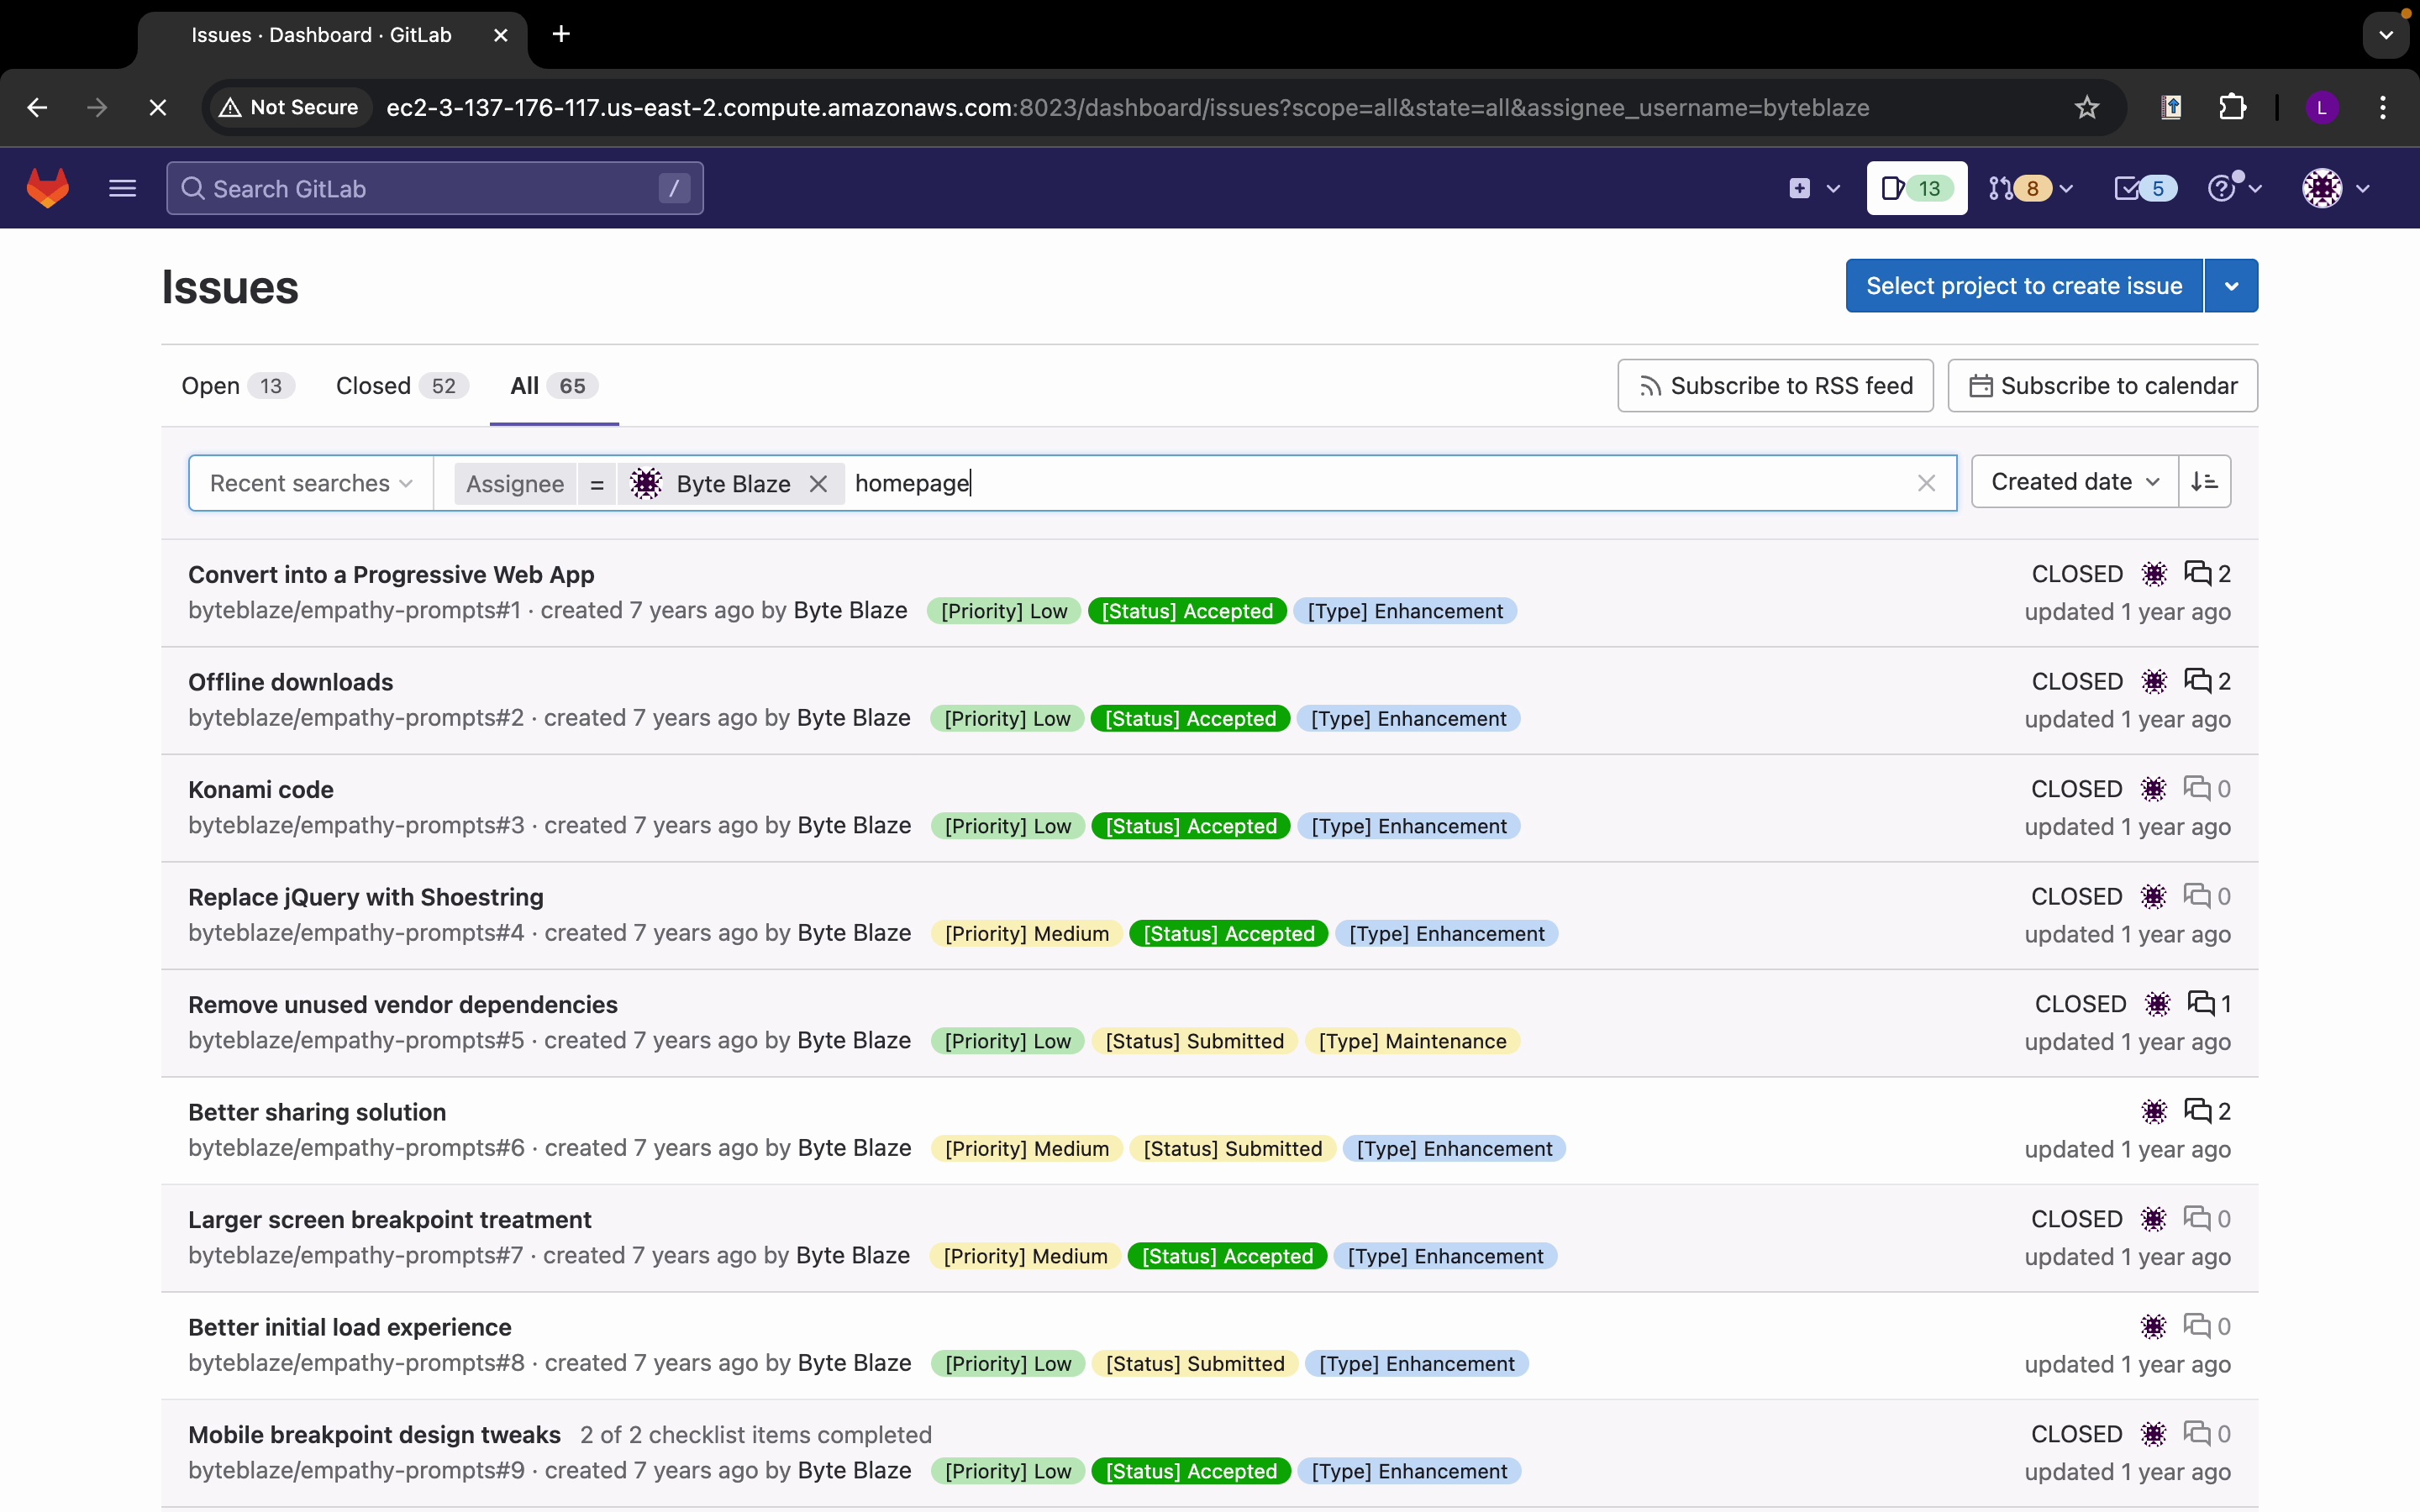This screenshot has height=1512, width=2420.
Task: Focus the Search GitLab input field
Action: point(434,189)
